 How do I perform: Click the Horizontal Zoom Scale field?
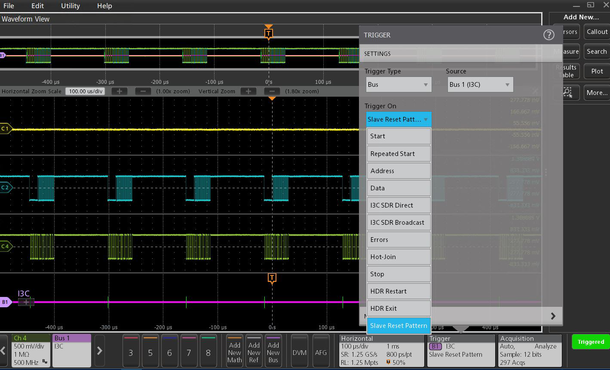(x=85, y=91)
